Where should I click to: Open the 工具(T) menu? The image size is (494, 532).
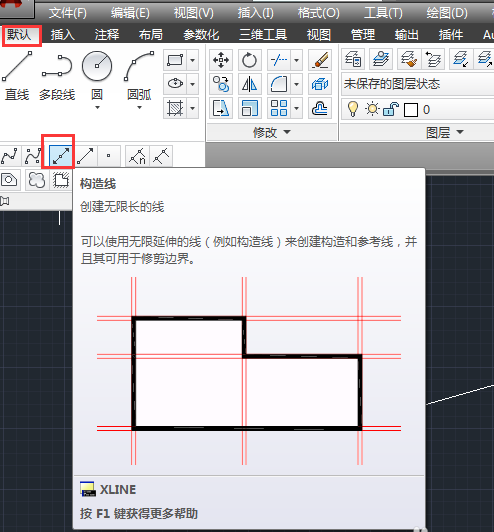(383, 13)
